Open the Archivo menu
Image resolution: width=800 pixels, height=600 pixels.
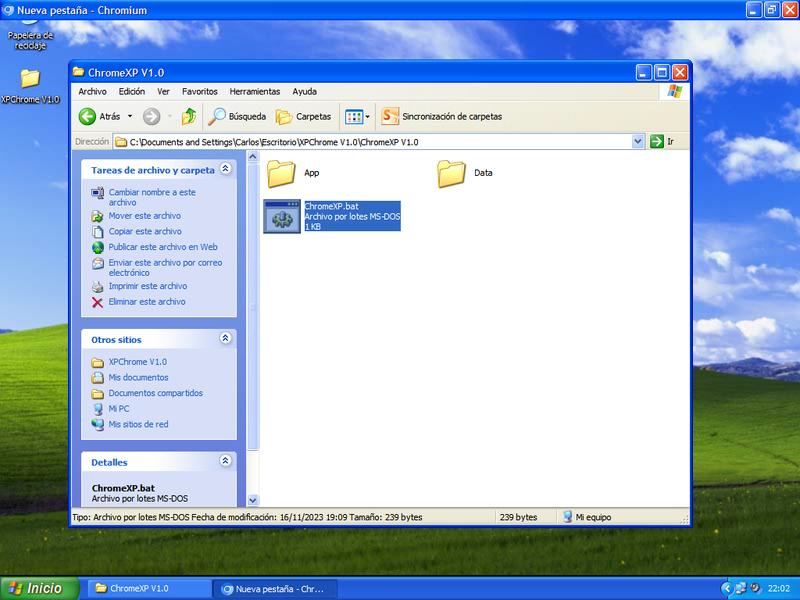click(x=92, y=91)
